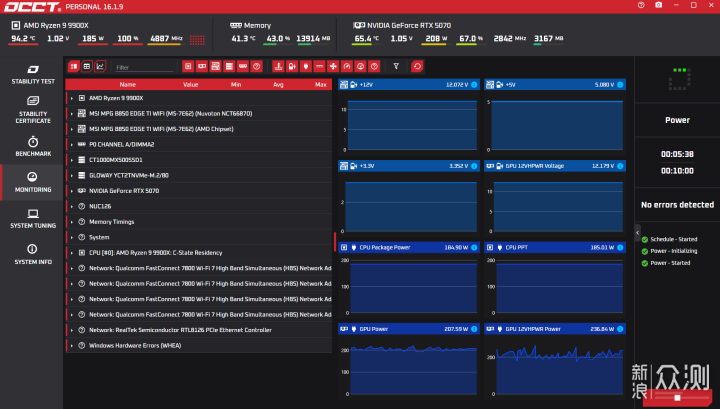The image size is (720, 409).
Task: Toggle storage sensors filter icon
Action: (229, 67)
